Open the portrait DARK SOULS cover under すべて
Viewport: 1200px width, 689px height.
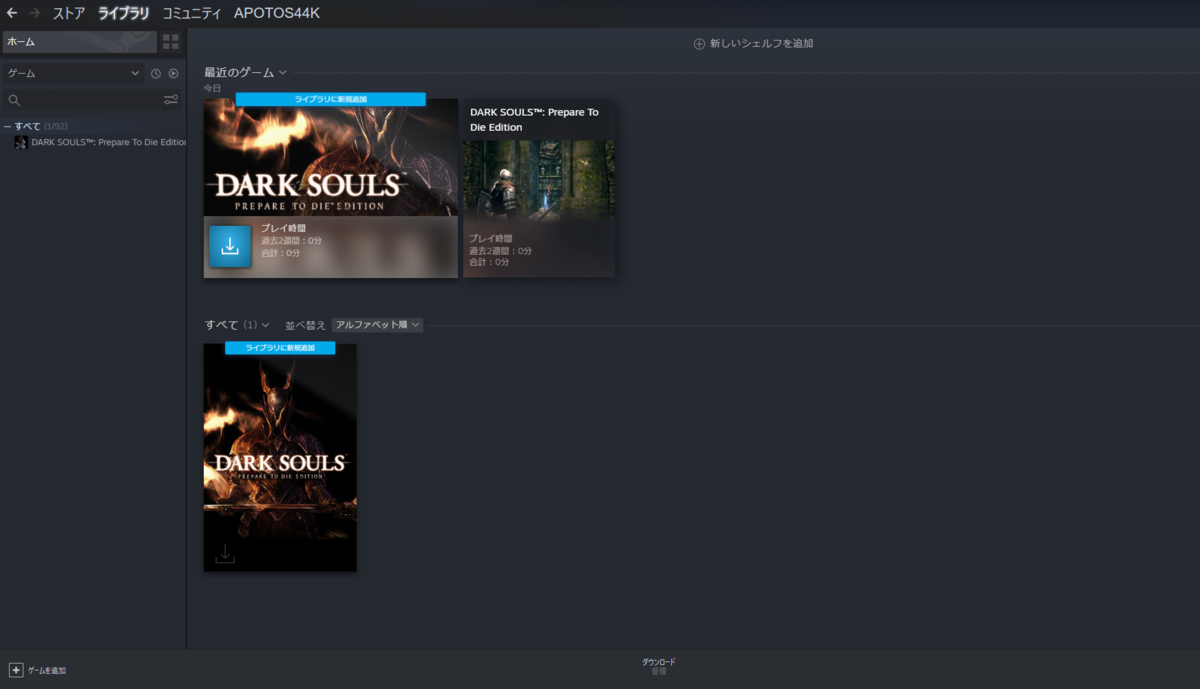point(280,458)
